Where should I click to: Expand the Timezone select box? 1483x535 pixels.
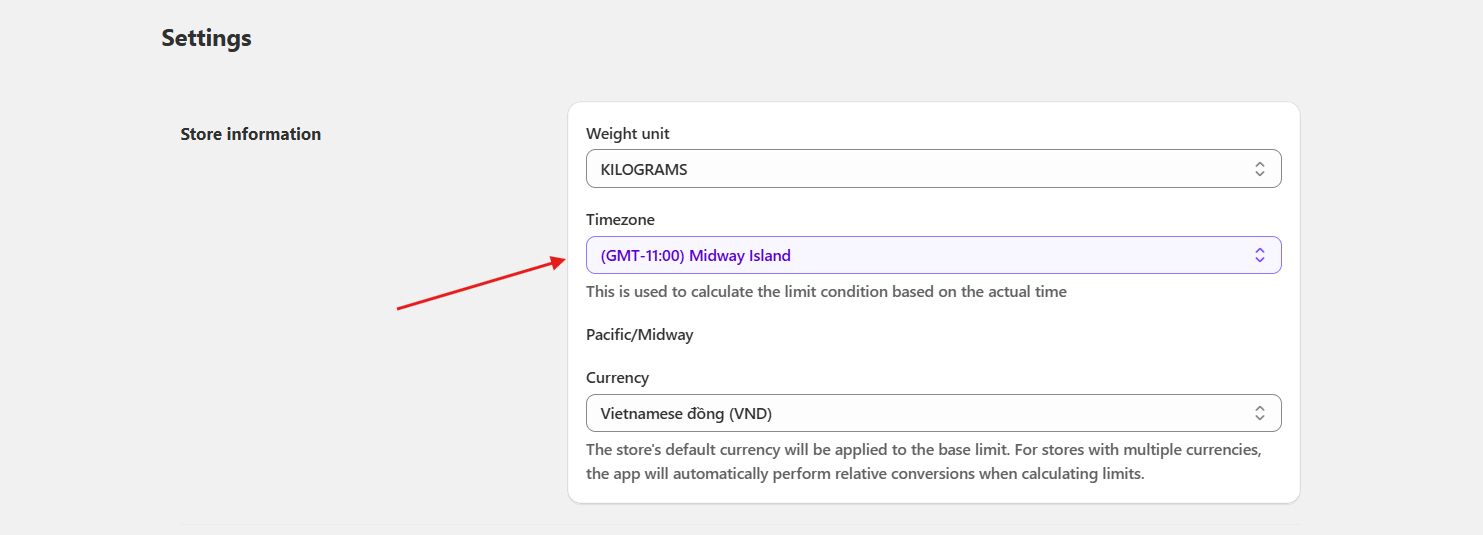tap(932, 255)
